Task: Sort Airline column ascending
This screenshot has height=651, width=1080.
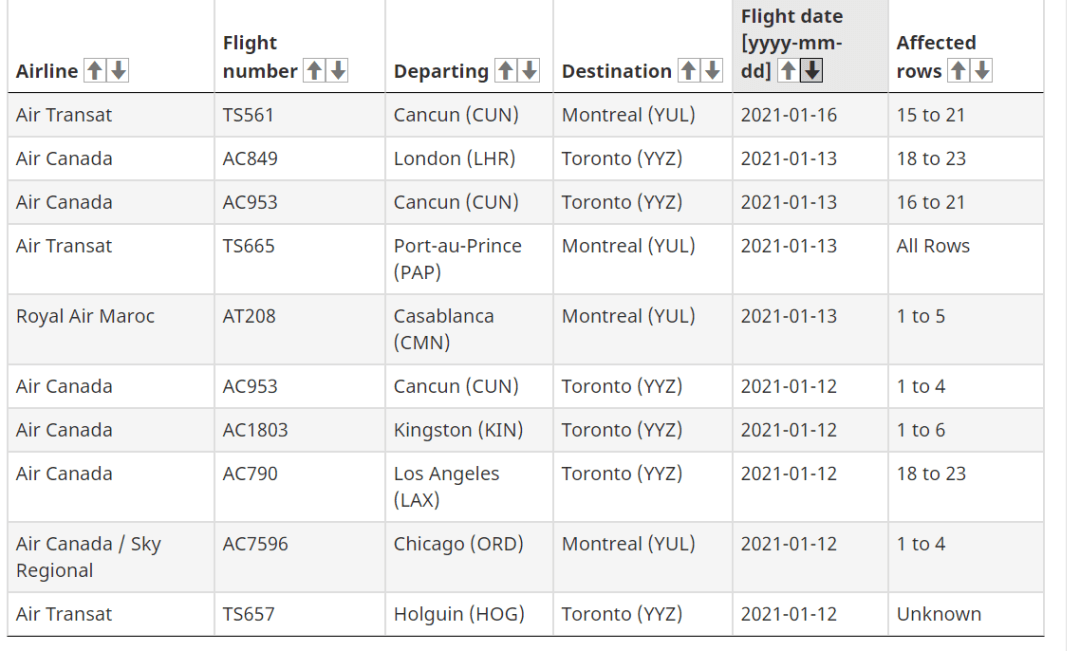Action: click(94, 70)
